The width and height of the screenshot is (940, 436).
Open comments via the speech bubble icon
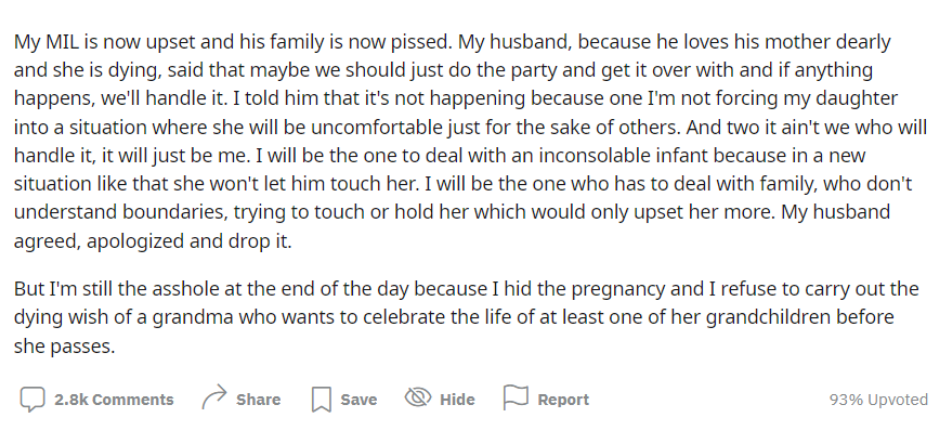click(x=32, y=399)
